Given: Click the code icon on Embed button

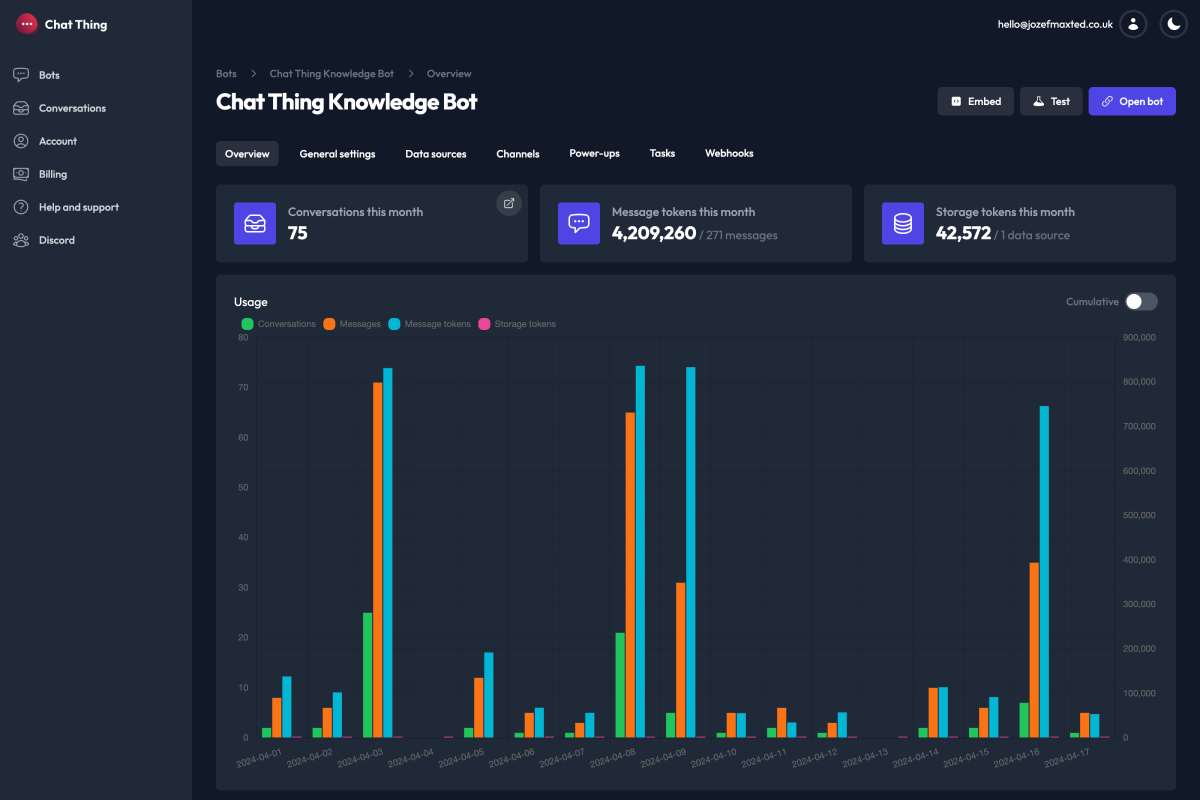Looking at the screenshot, I should pyautogui.click(x=956, y=101).
